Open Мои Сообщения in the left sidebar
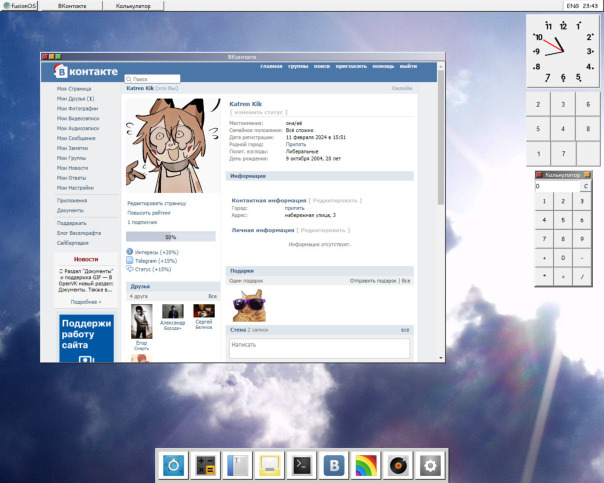Screen dimensions: 604x483 [76, 137]
